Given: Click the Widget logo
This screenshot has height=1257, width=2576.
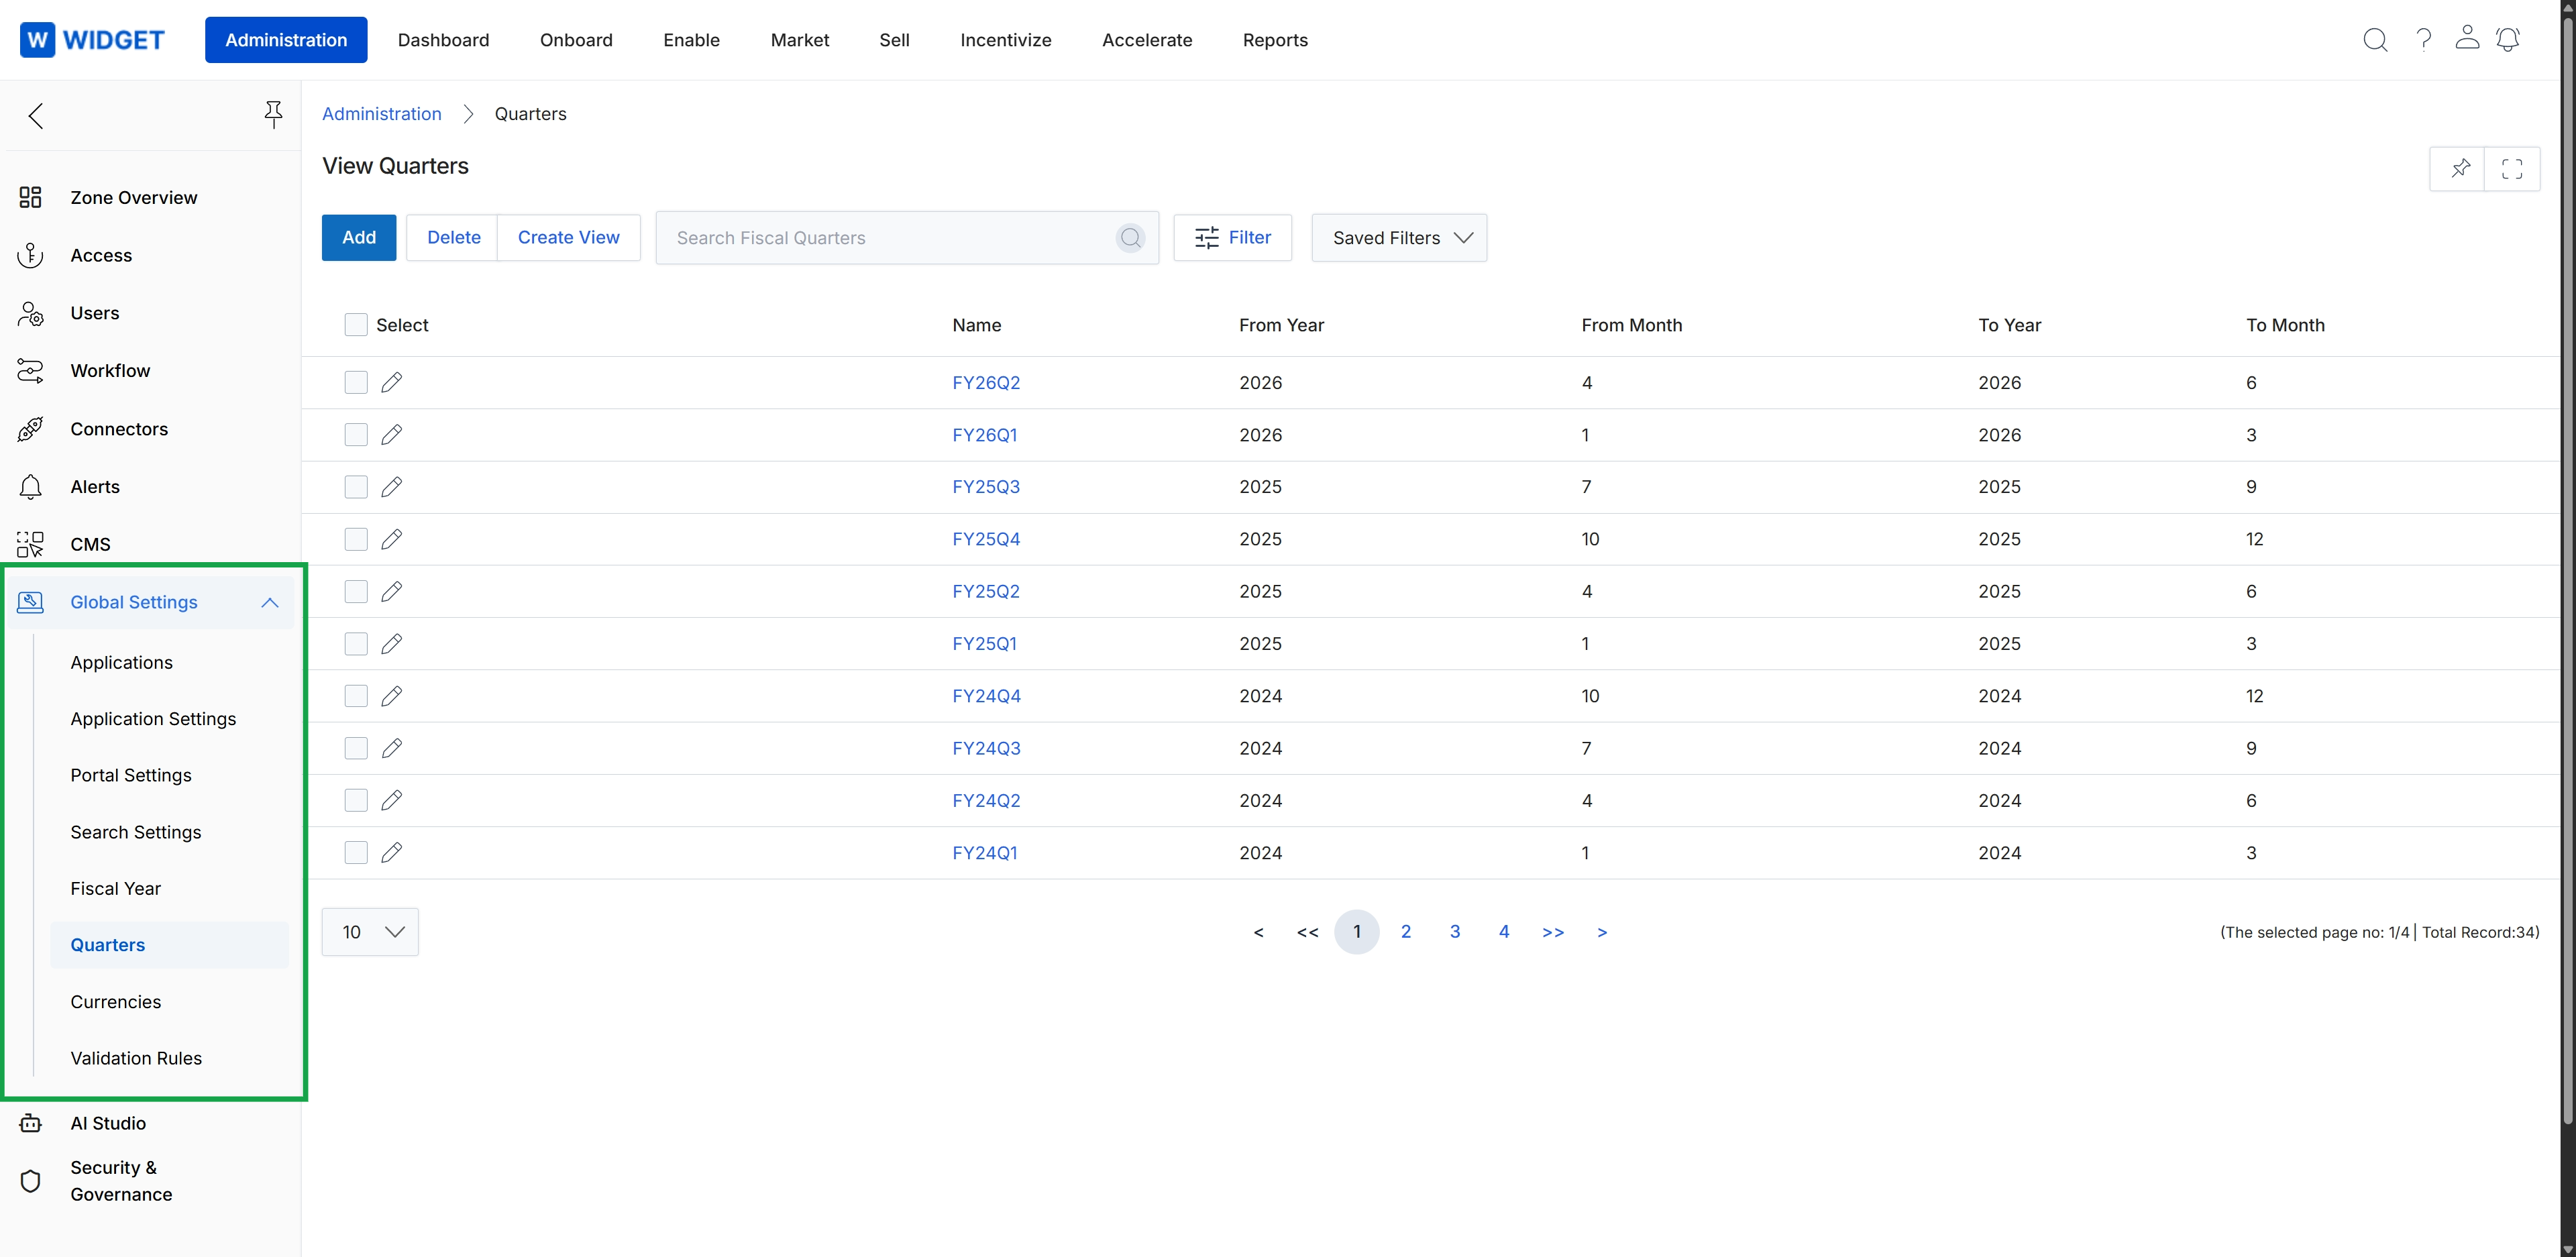Looking at the screenshot, I should 92,40.
